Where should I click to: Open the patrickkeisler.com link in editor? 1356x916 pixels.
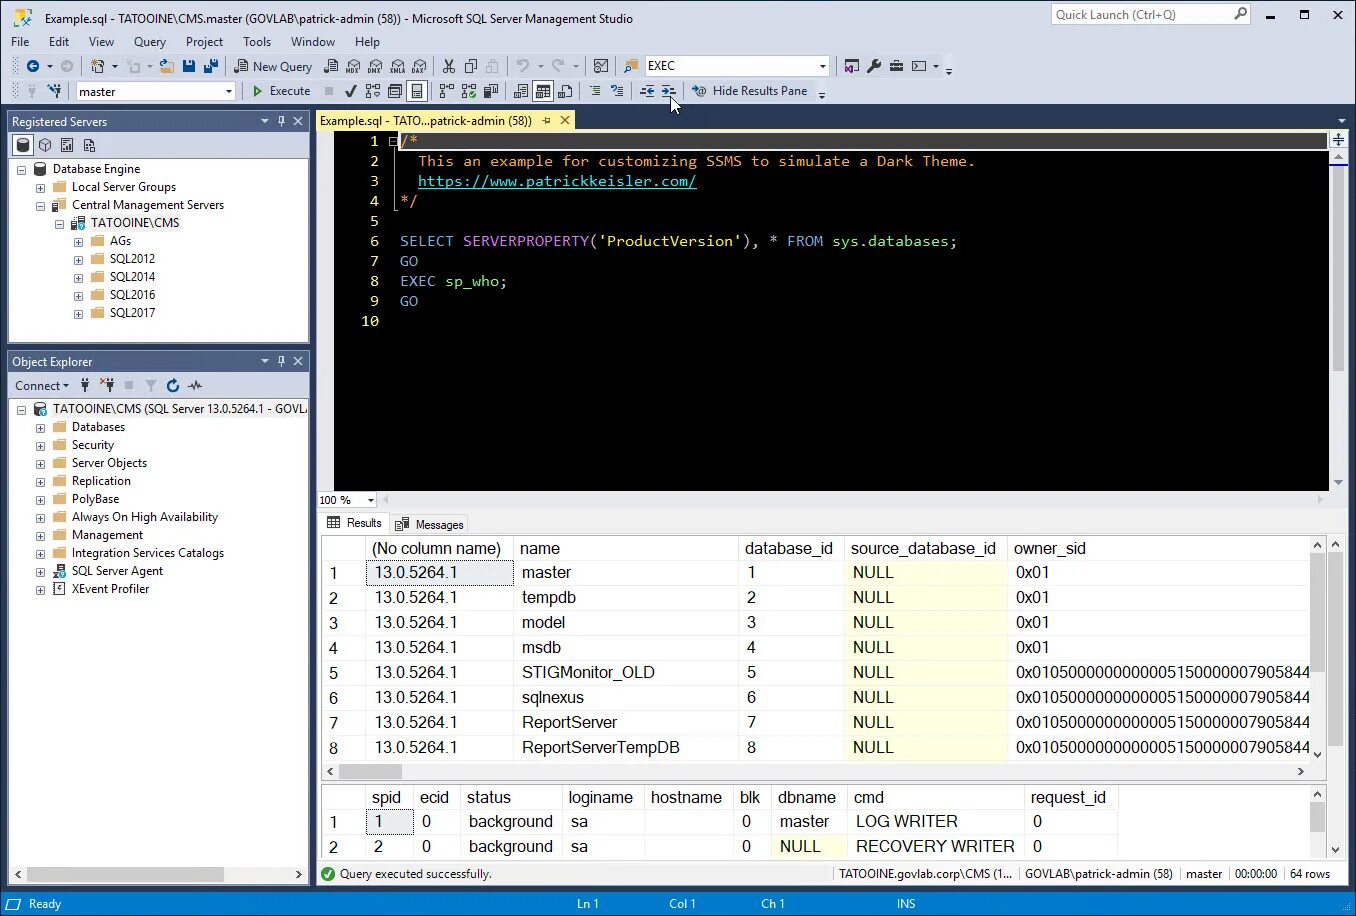click(x=557, y=181)
